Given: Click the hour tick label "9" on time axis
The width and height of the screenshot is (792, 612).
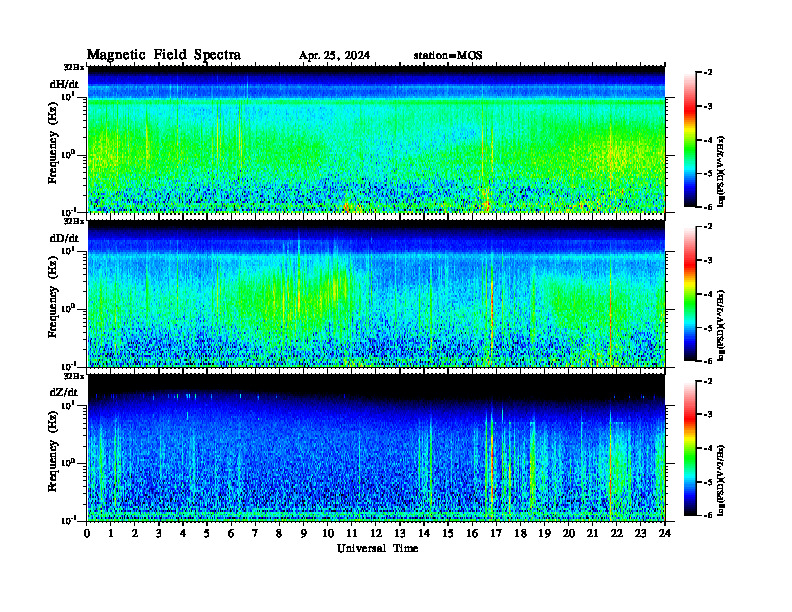Looking at the screenshot, I should tap(304, 534).
